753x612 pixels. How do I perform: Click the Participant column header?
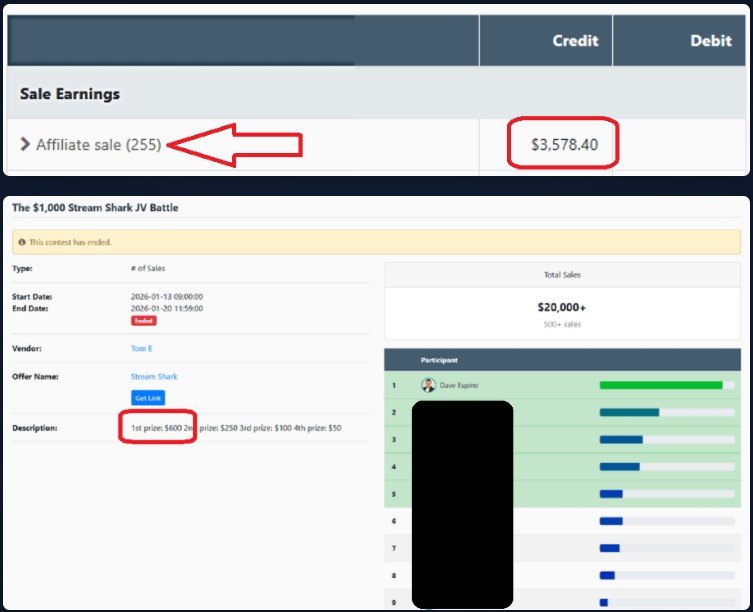pyautogui.click(x=439, y=360)
